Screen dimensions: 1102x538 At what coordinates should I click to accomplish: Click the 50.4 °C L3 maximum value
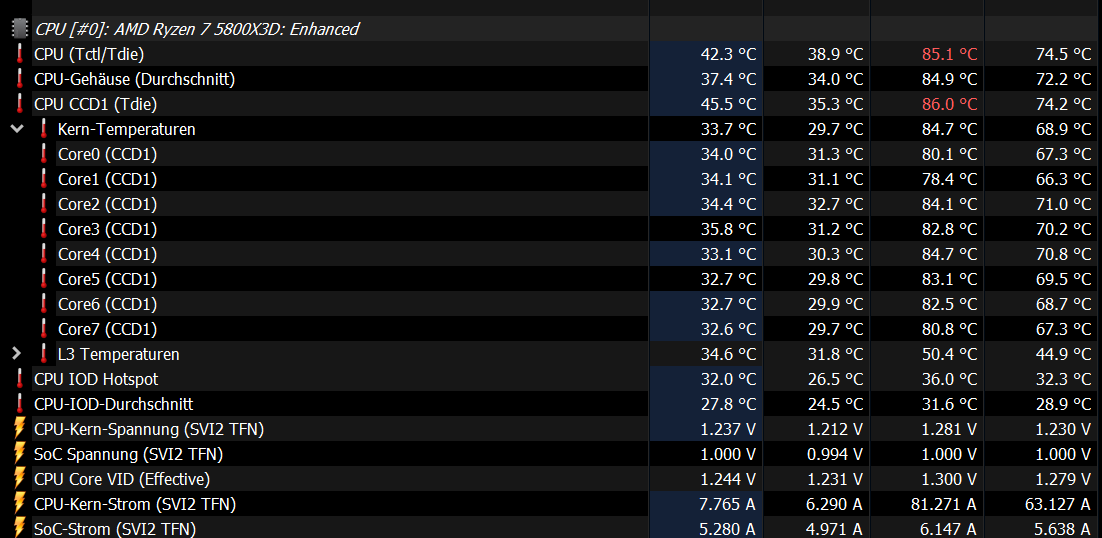(x=949, y=354)
